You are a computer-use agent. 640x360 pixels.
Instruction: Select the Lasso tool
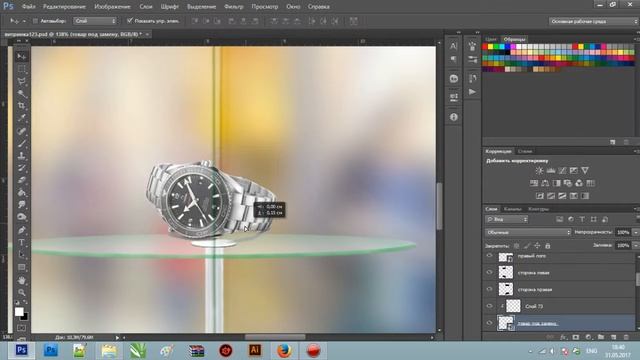(22, 81)
